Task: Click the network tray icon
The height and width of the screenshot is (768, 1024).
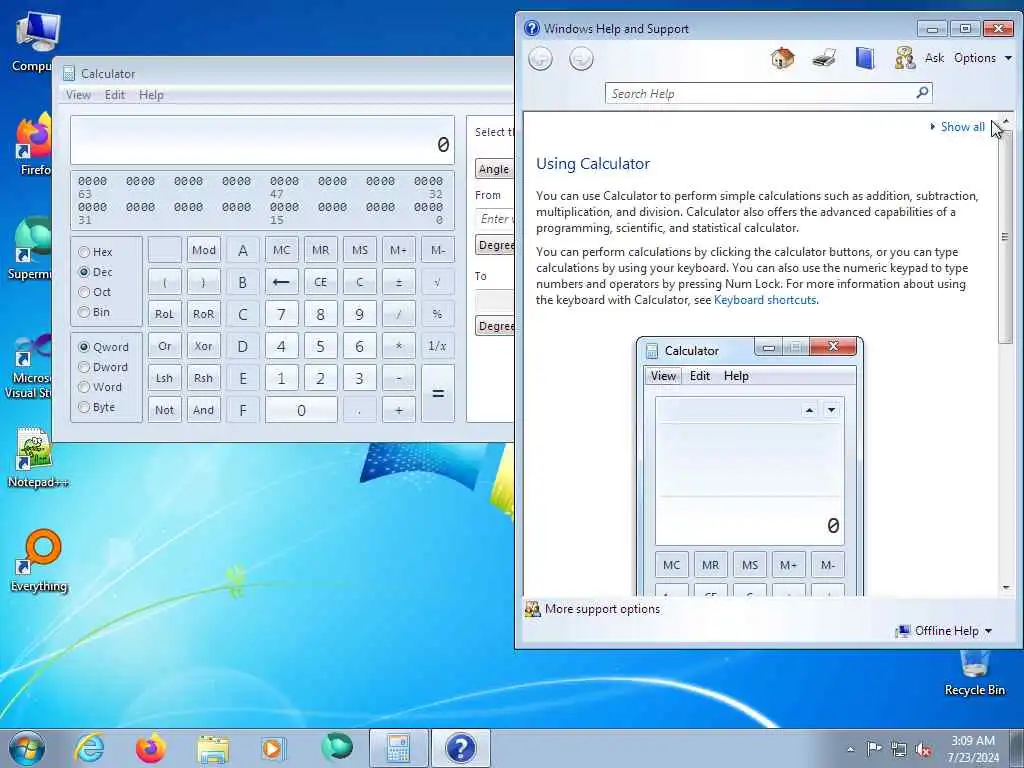Action: [x=899, y=750]
